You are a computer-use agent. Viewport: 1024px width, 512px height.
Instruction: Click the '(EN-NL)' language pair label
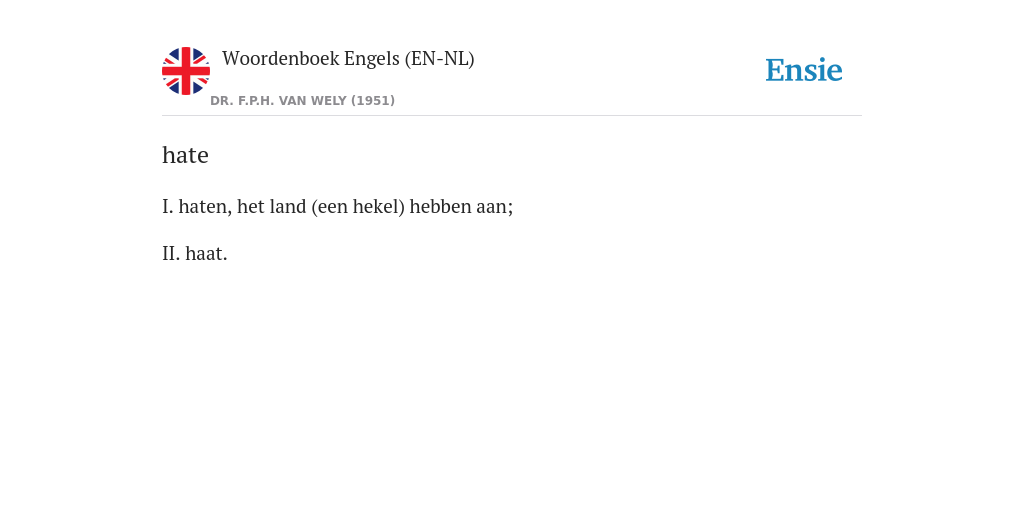coord(440,59)
